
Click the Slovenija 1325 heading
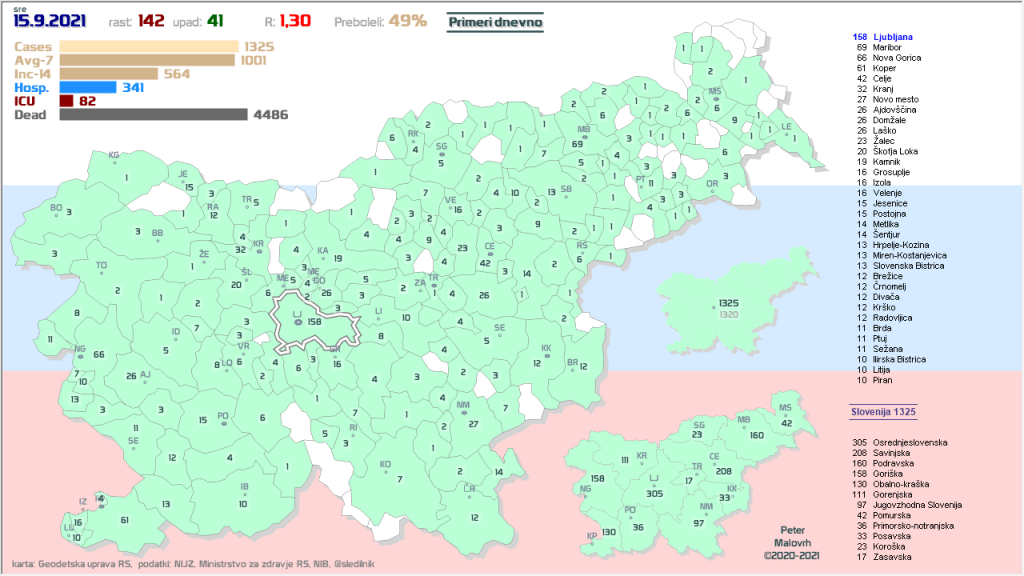[x=884, y=411]
